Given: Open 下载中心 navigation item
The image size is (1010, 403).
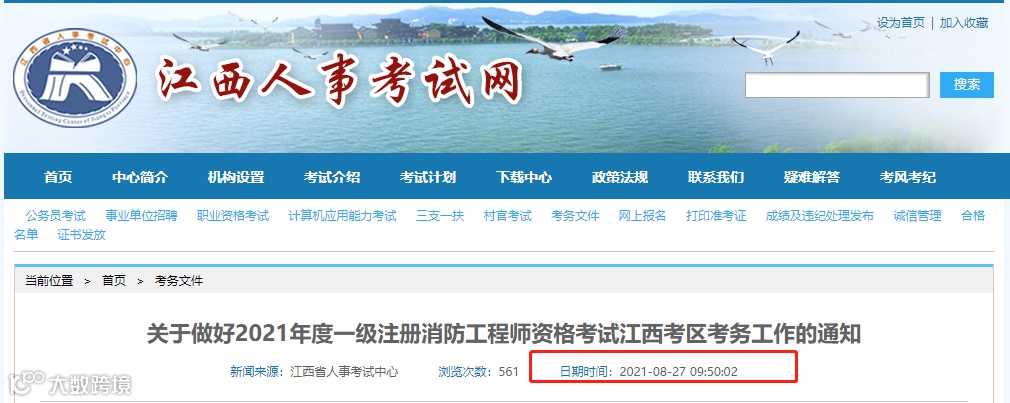Looking at the screenshot, I should pyautogui.click(x=524, y=177).
